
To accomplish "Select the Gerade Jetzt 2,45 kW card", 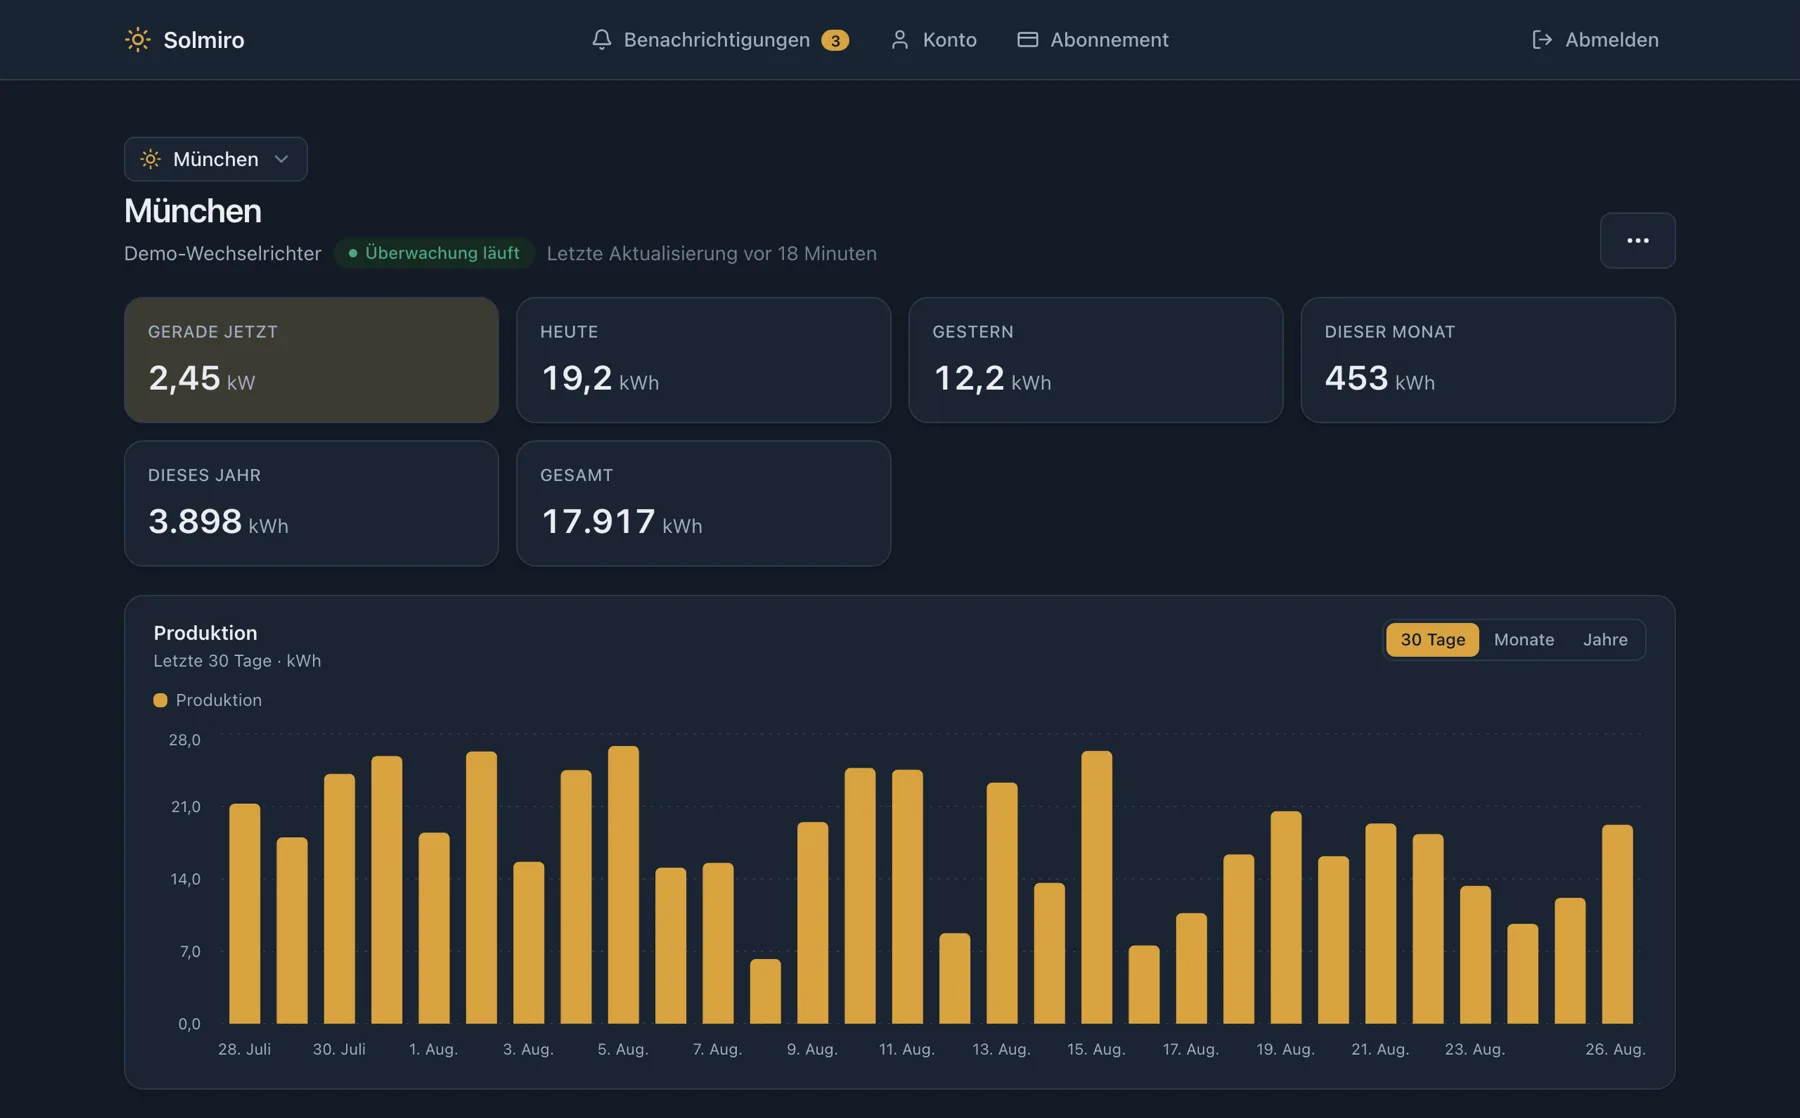I will click(311, 360).
